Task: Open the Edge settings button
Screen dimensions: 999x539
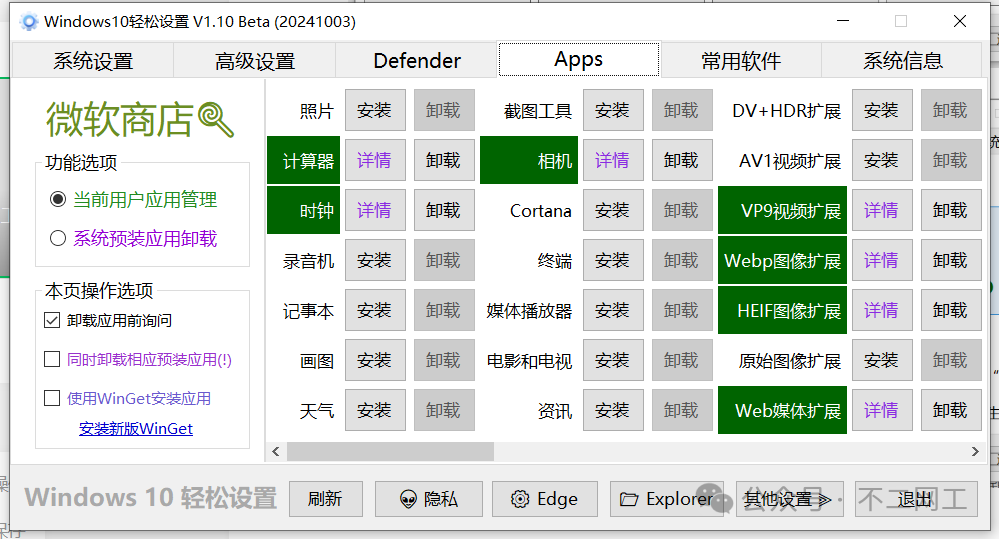Action: click(545, 499)
